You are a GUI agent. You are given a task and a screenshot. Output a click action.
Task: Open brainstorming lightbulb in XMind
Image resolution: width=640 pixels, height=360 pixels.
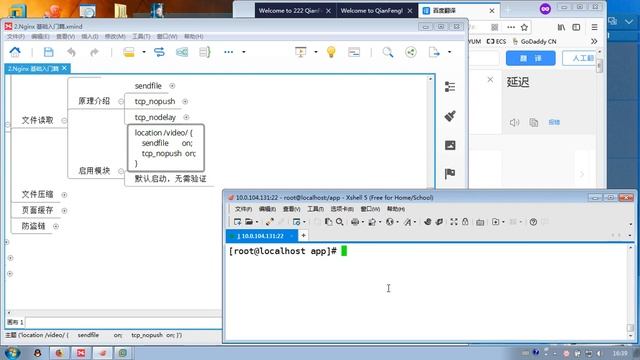pos(331,52)
